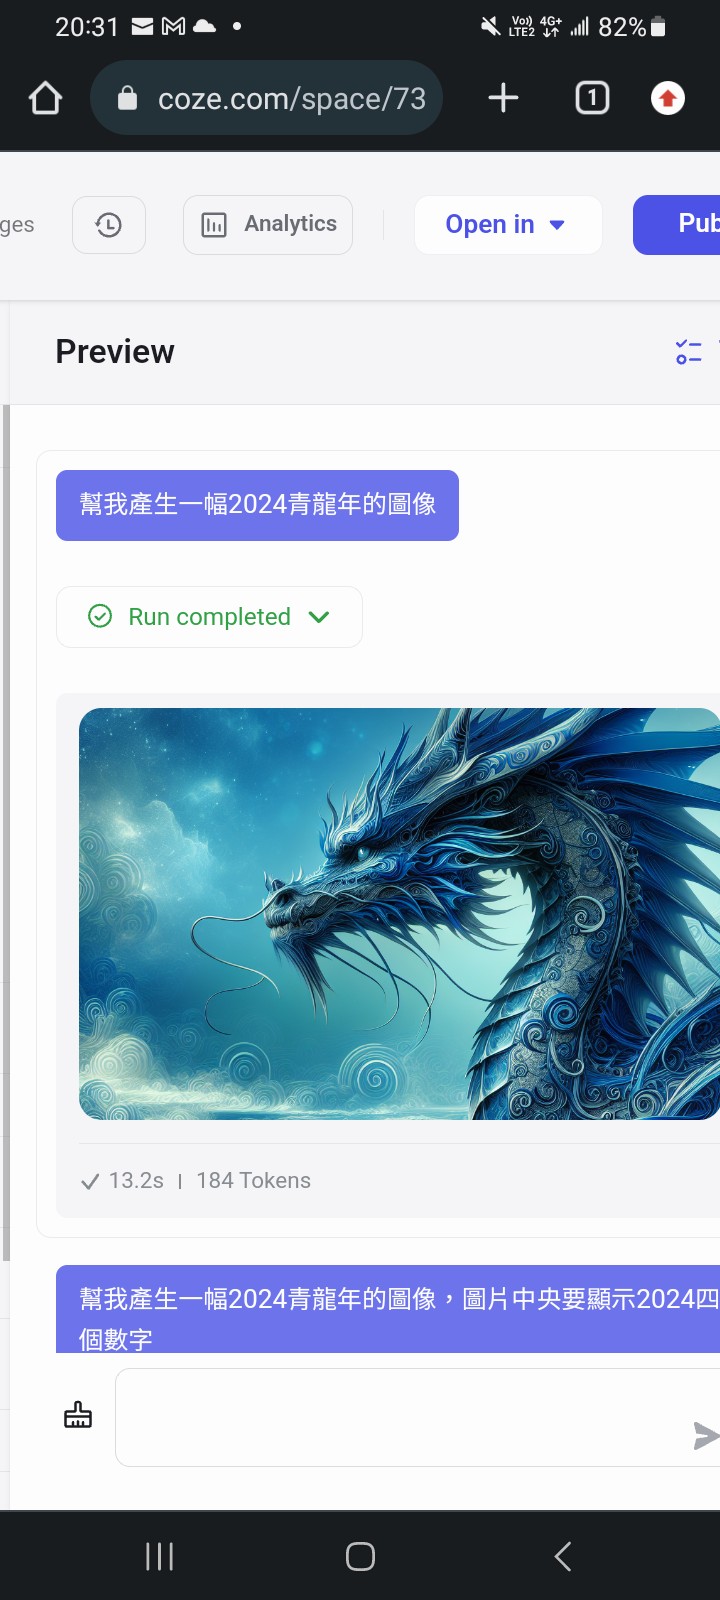This screenshot has height=1600, width=720.
Task: Click the chevron next to Run completed
Action: pyautogui.click(x=319, y=617)
